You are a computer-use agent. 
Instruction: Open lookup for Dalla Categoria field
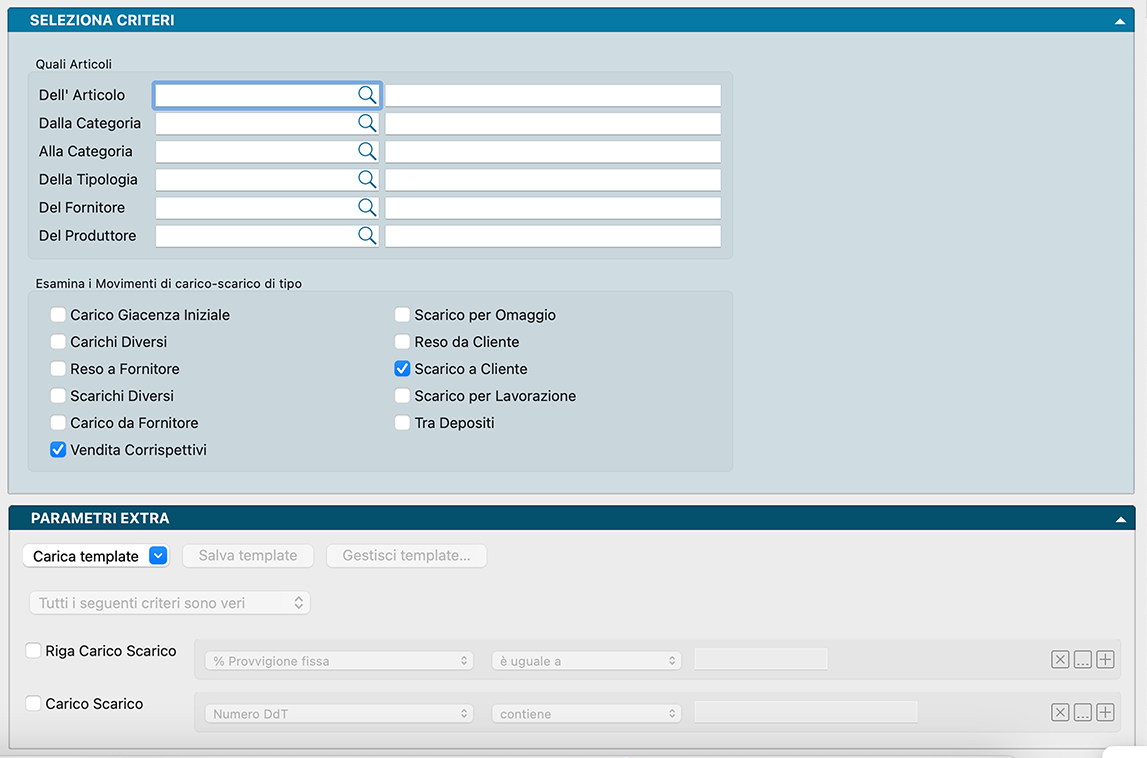point(367,123)
